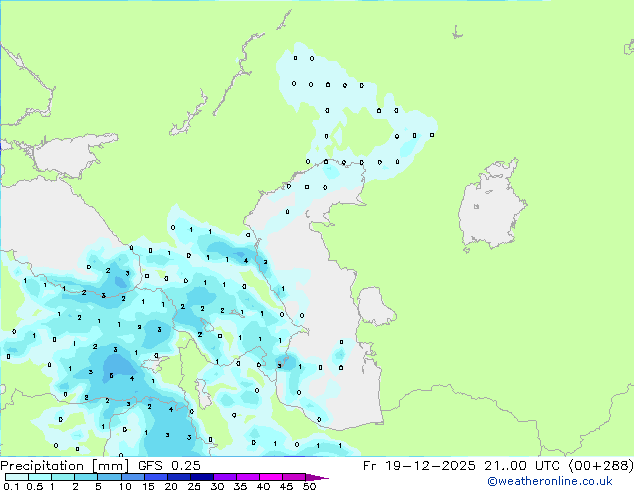Click the 30–35 mm purple swatch

224,477
